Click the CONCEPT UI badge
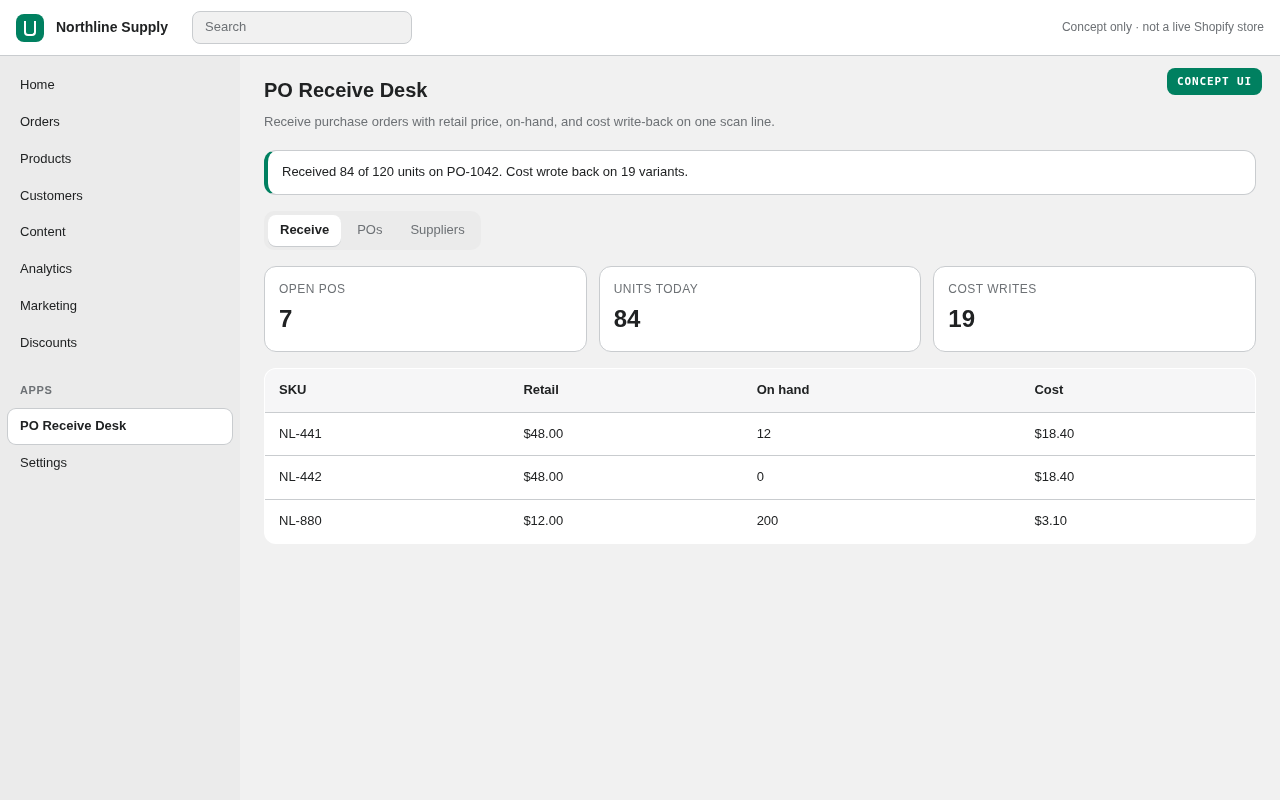This screenshot has width=1280, height=800. [x=1214, y=81]
